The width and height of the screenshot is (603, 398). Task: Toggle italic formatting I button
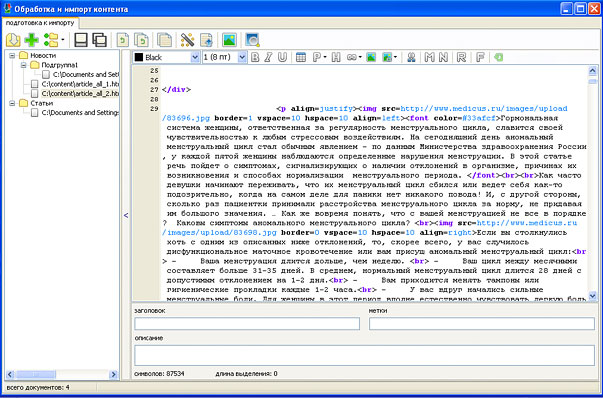(x=268, y=57)
